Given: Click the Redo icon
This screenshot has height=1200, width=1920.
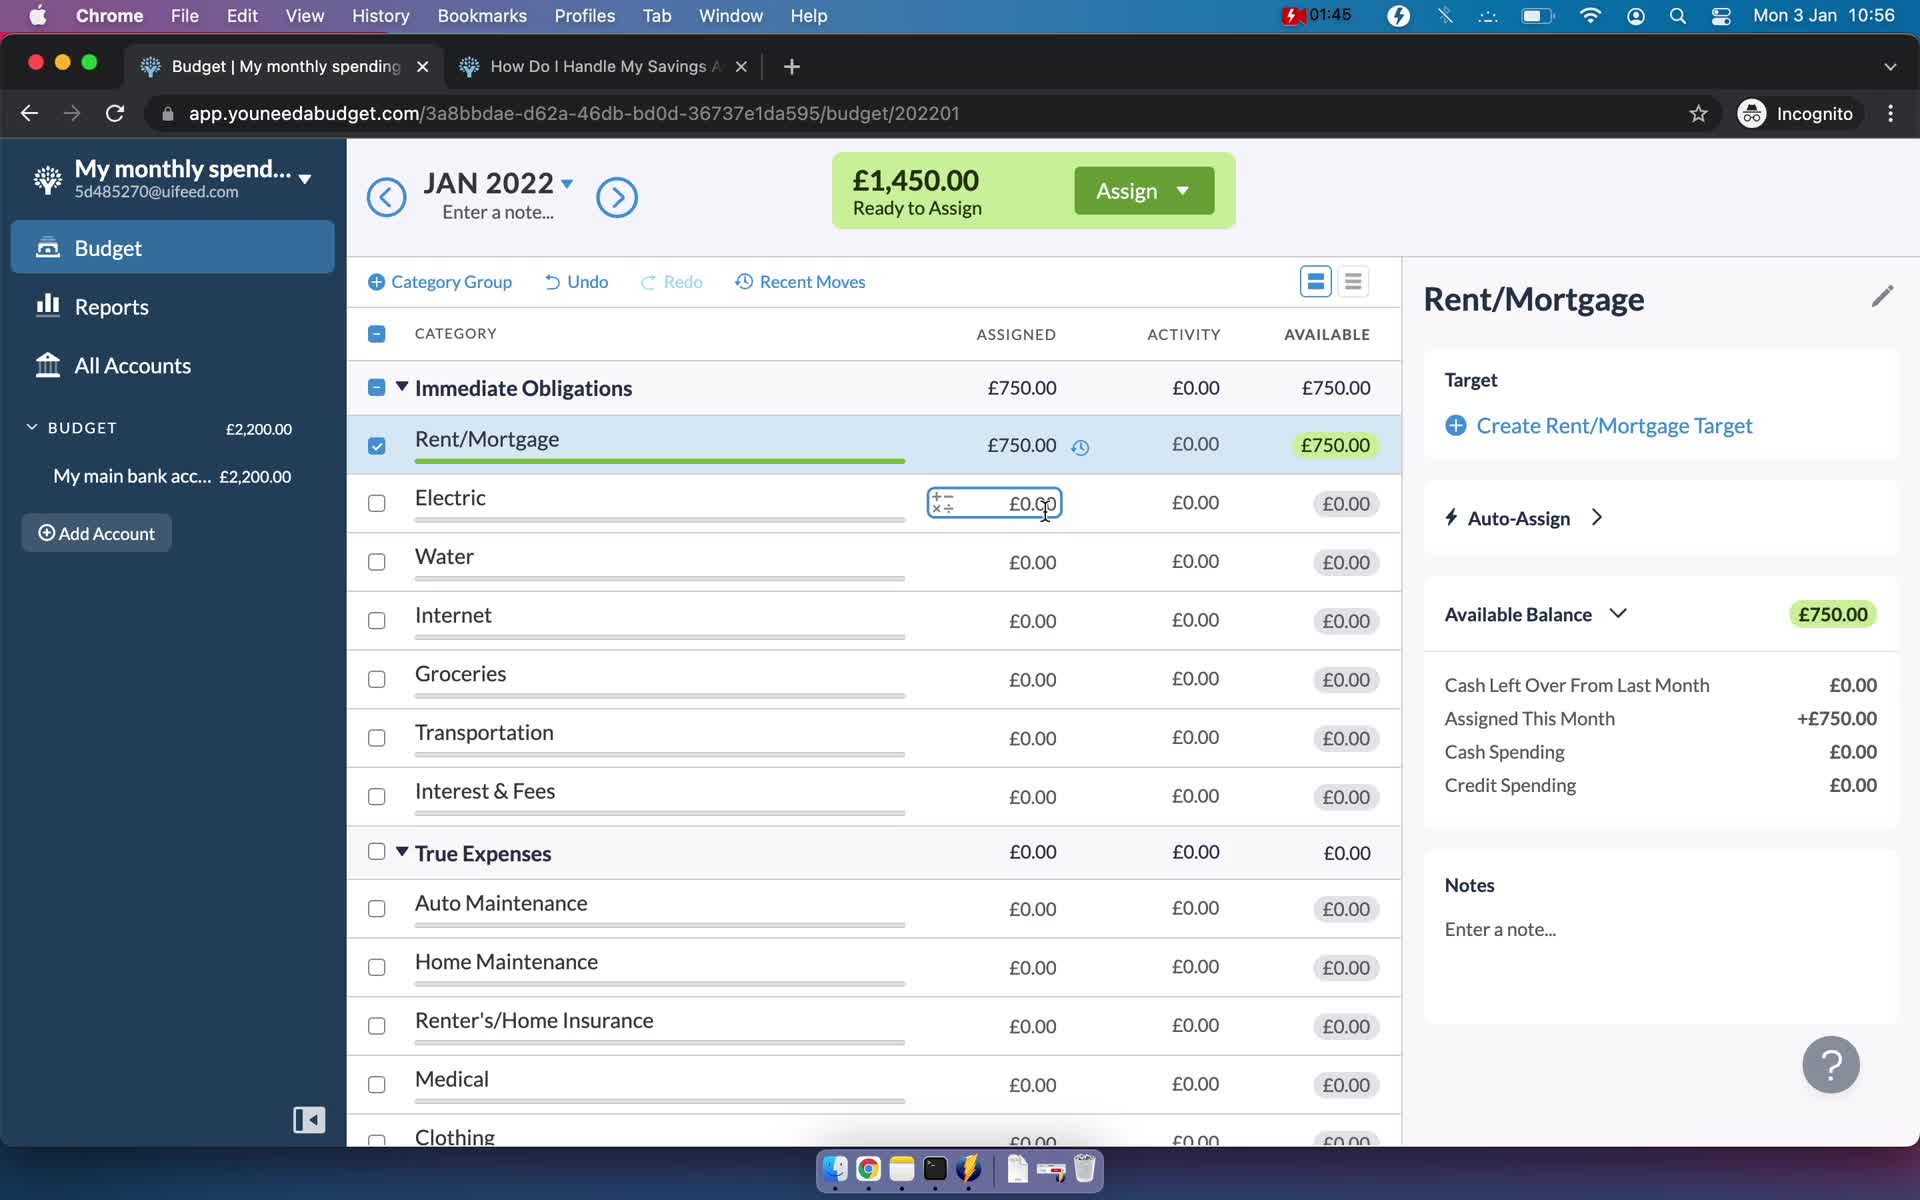Looking at the screenshot, I should (x=647, y=281).
